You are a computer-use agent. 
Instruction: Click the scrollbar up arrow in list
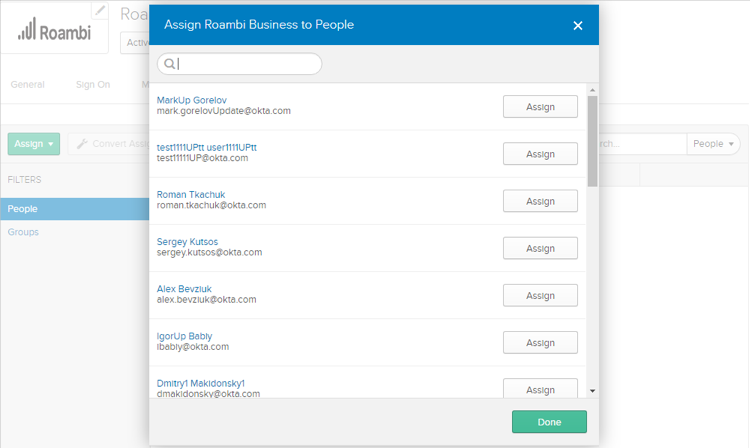592,90
